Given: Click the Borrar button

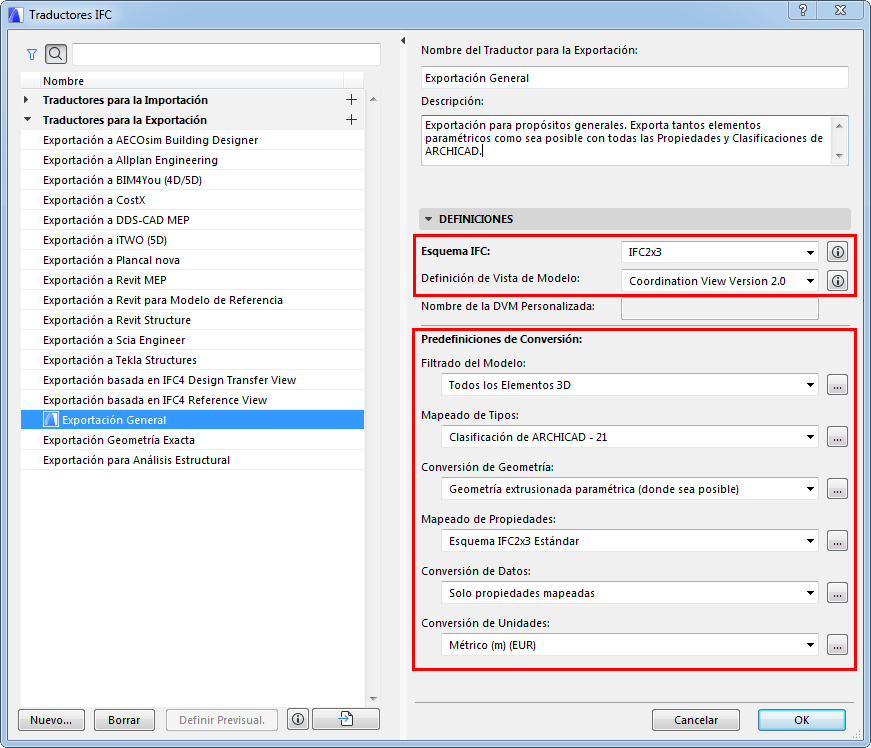Looking at the screenshot, I should pyautogui.click(x=124, y=720).
